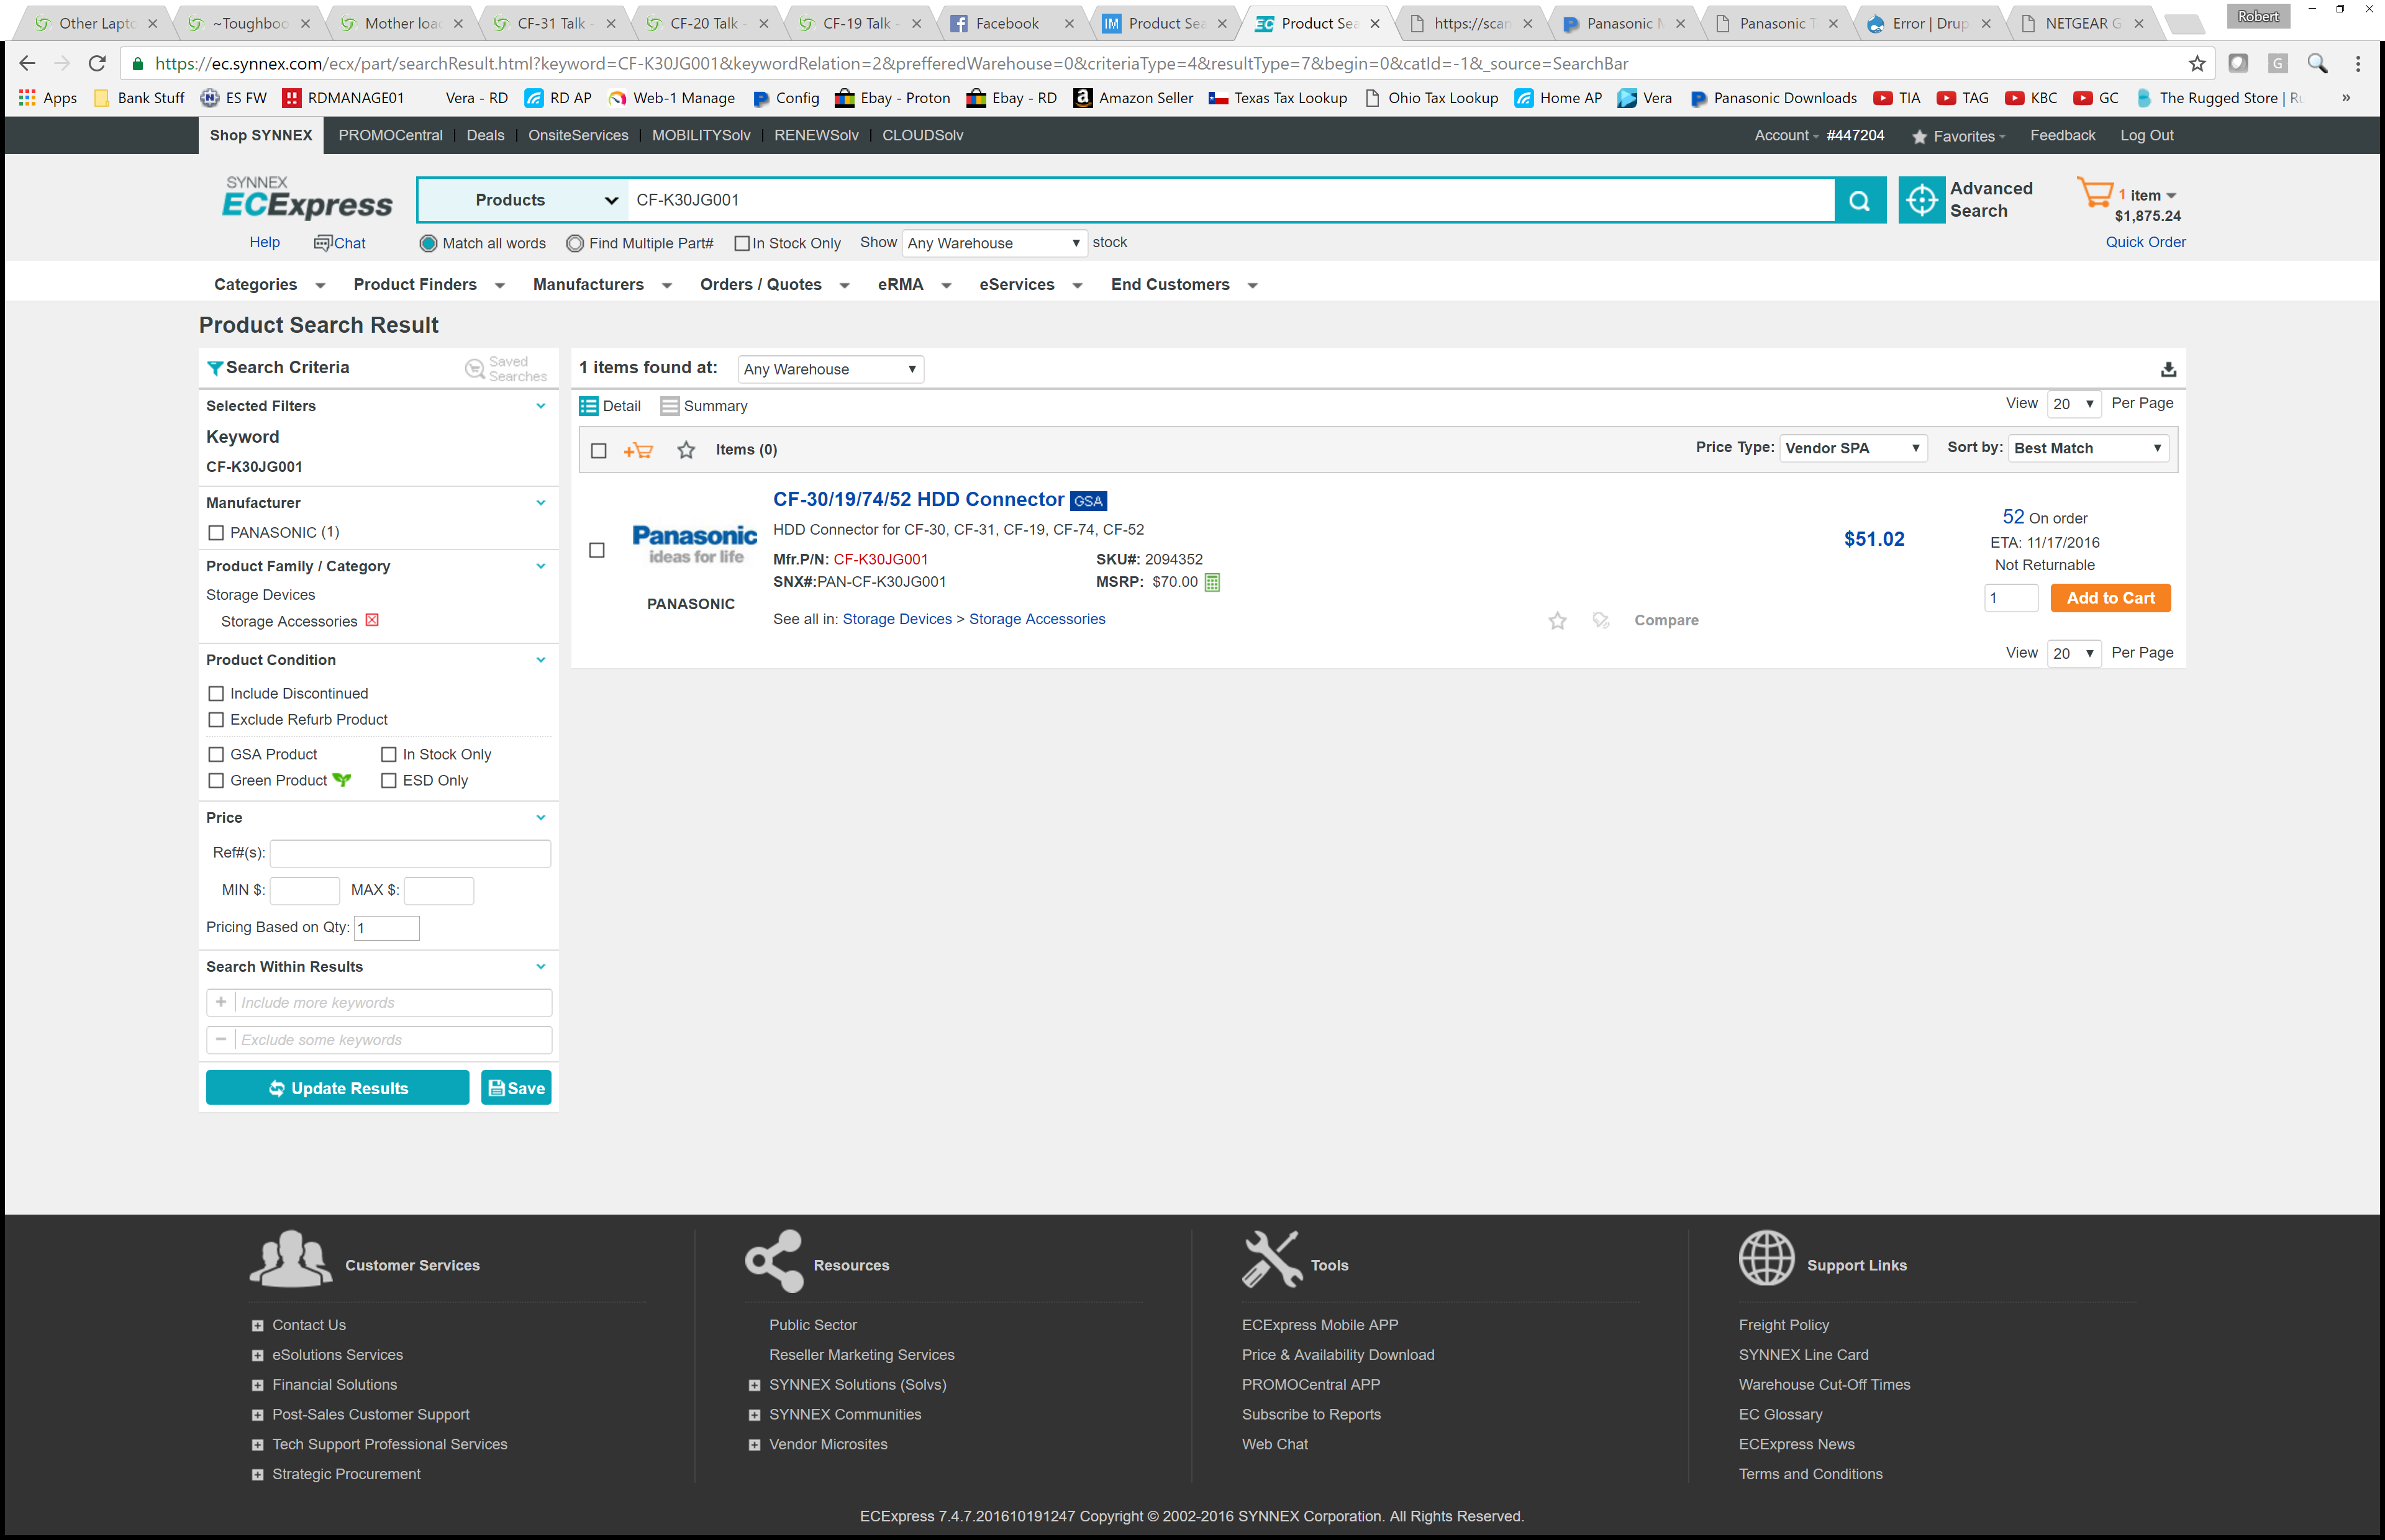The height and width of the screenshot is (1540, 2385).
Task: Star the HDD Connector product
Action: tap(1557, 621)
